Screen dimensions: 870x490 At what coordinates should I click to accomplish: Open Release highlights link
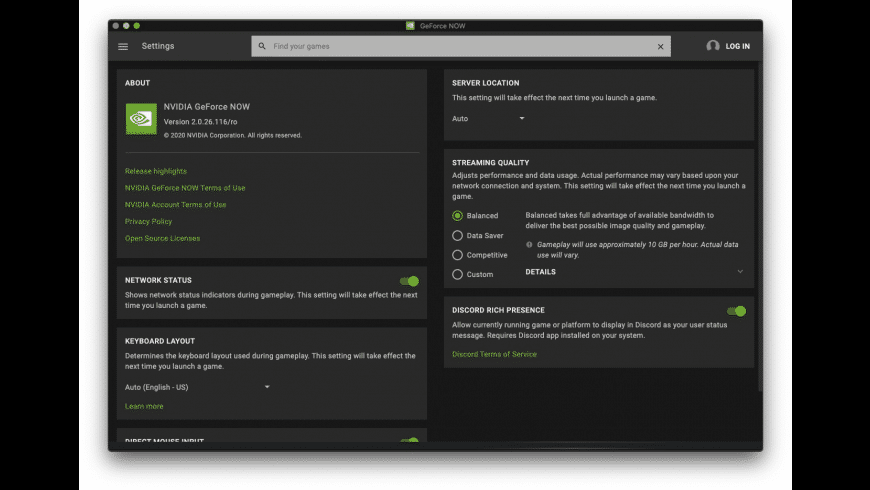click(156, 171)
